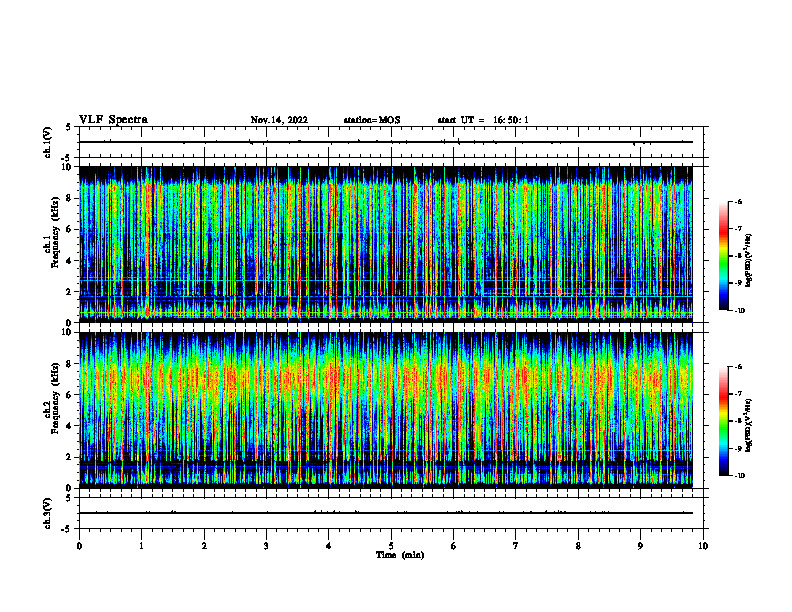This screenshot has height=612, width=792.
Task: Click the "station=MOS" header label
Action: (372, 120)
